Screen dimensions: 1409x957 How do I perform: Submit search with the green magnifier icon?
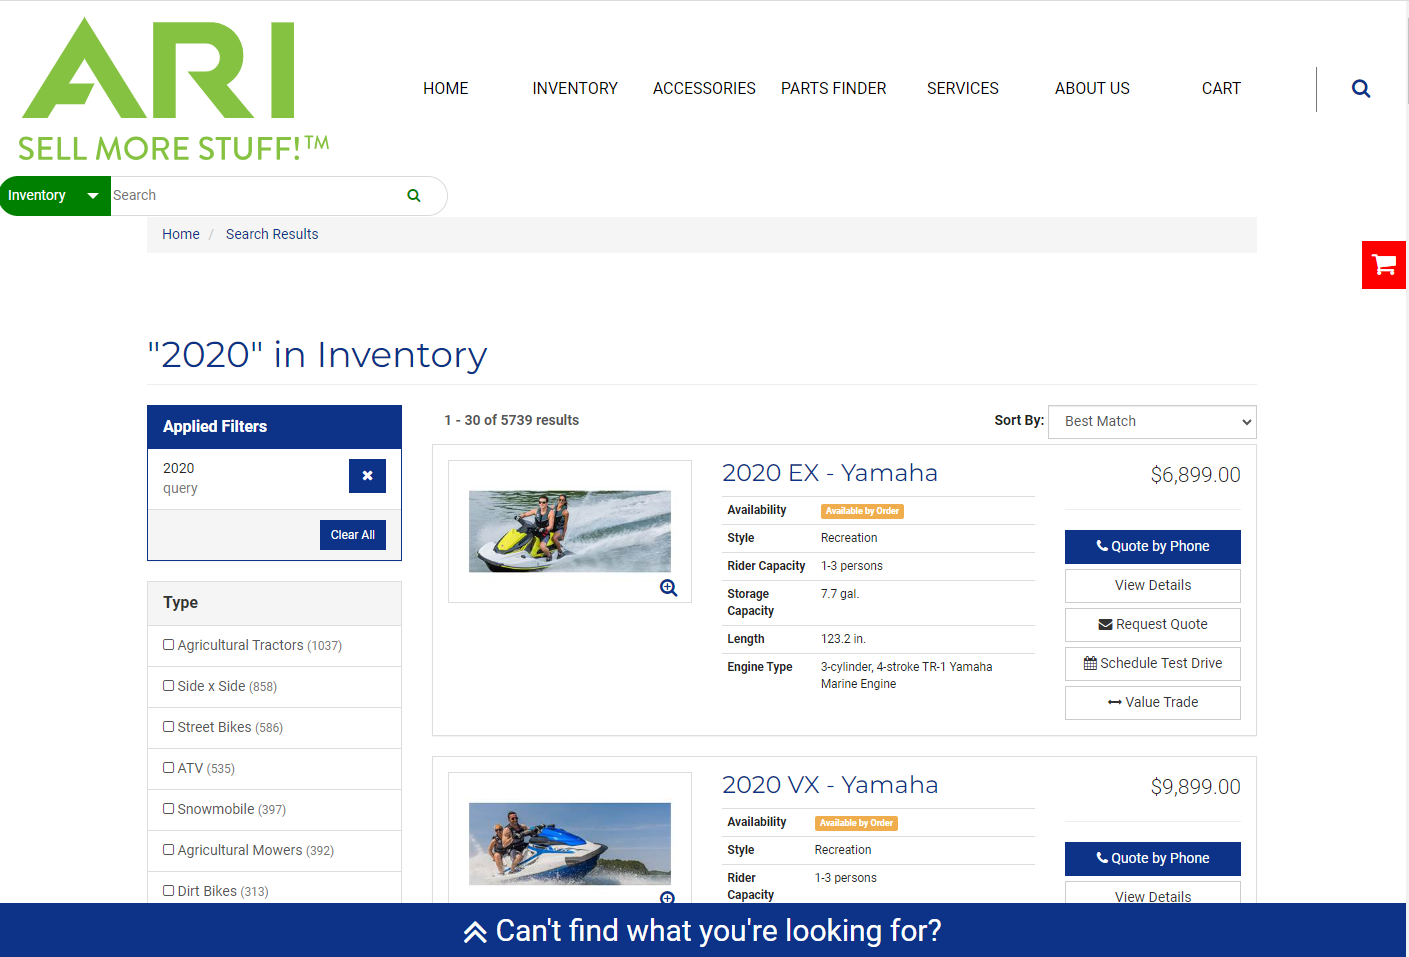tap(414, 196)
